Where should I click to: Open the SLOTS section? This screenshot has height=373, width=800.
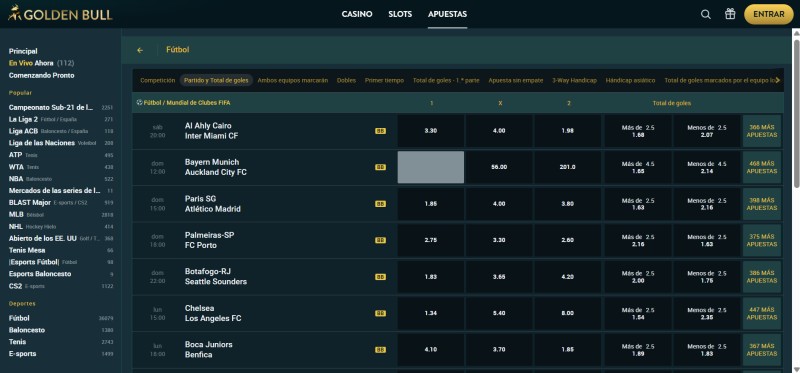[x=400, y=14]
